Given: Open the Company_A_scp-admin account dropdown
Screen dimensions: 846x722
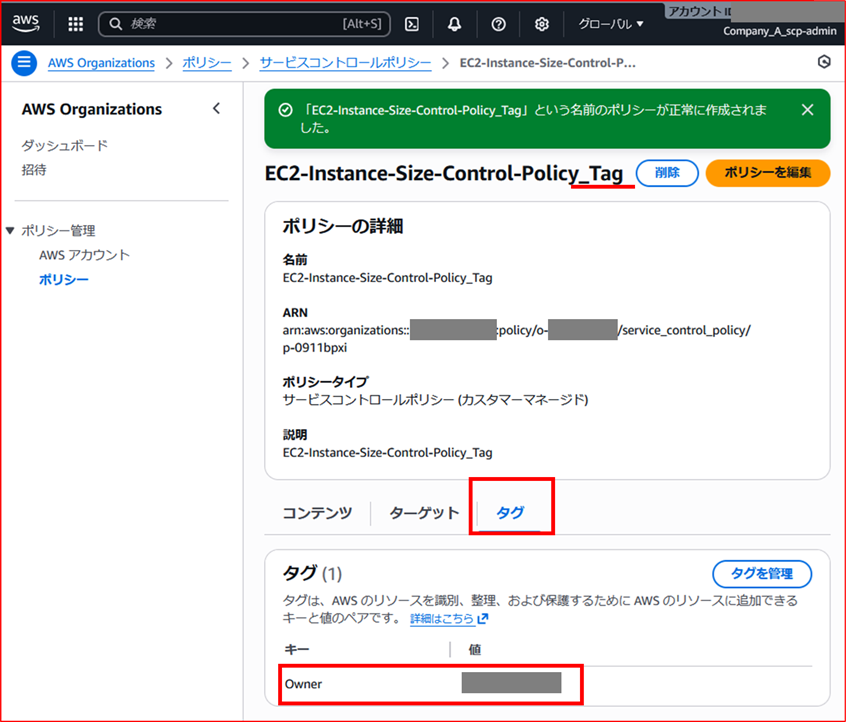Looking at the screenshot, I should [x=779, y=31].
